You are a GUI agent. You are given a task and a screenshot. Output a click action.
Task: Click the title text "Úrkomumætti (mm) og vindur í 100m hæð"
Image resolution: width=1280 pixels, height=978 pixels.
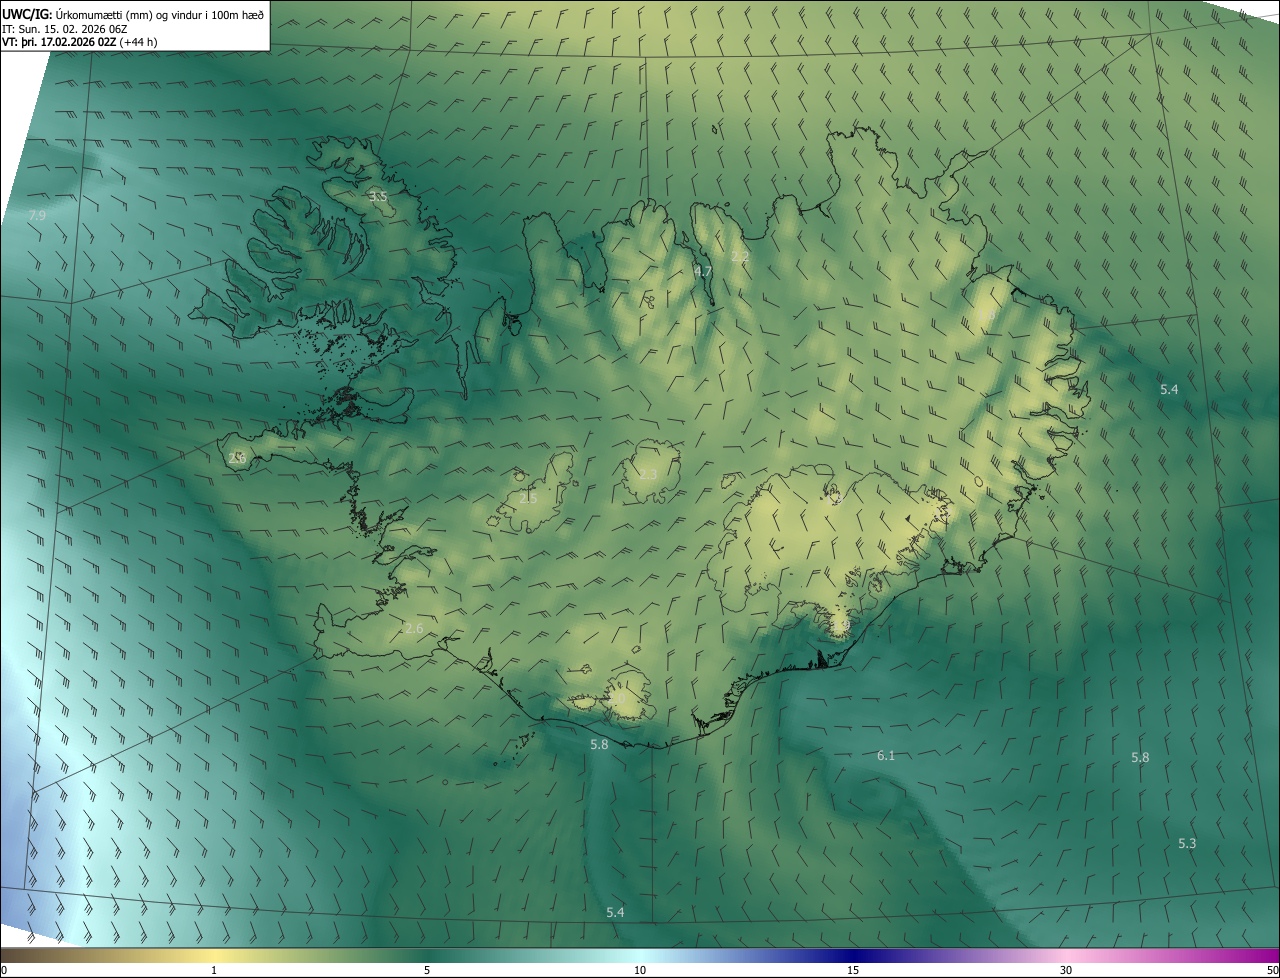[161, 14]
